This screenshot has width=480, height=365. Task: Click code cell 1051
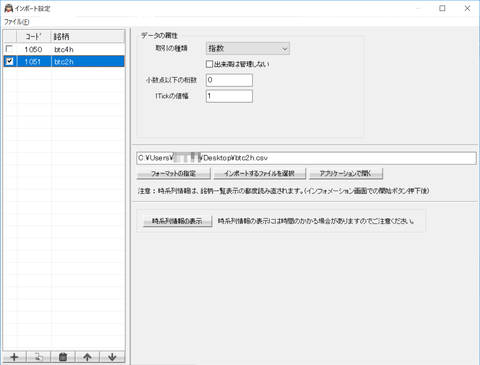point(33,62)
